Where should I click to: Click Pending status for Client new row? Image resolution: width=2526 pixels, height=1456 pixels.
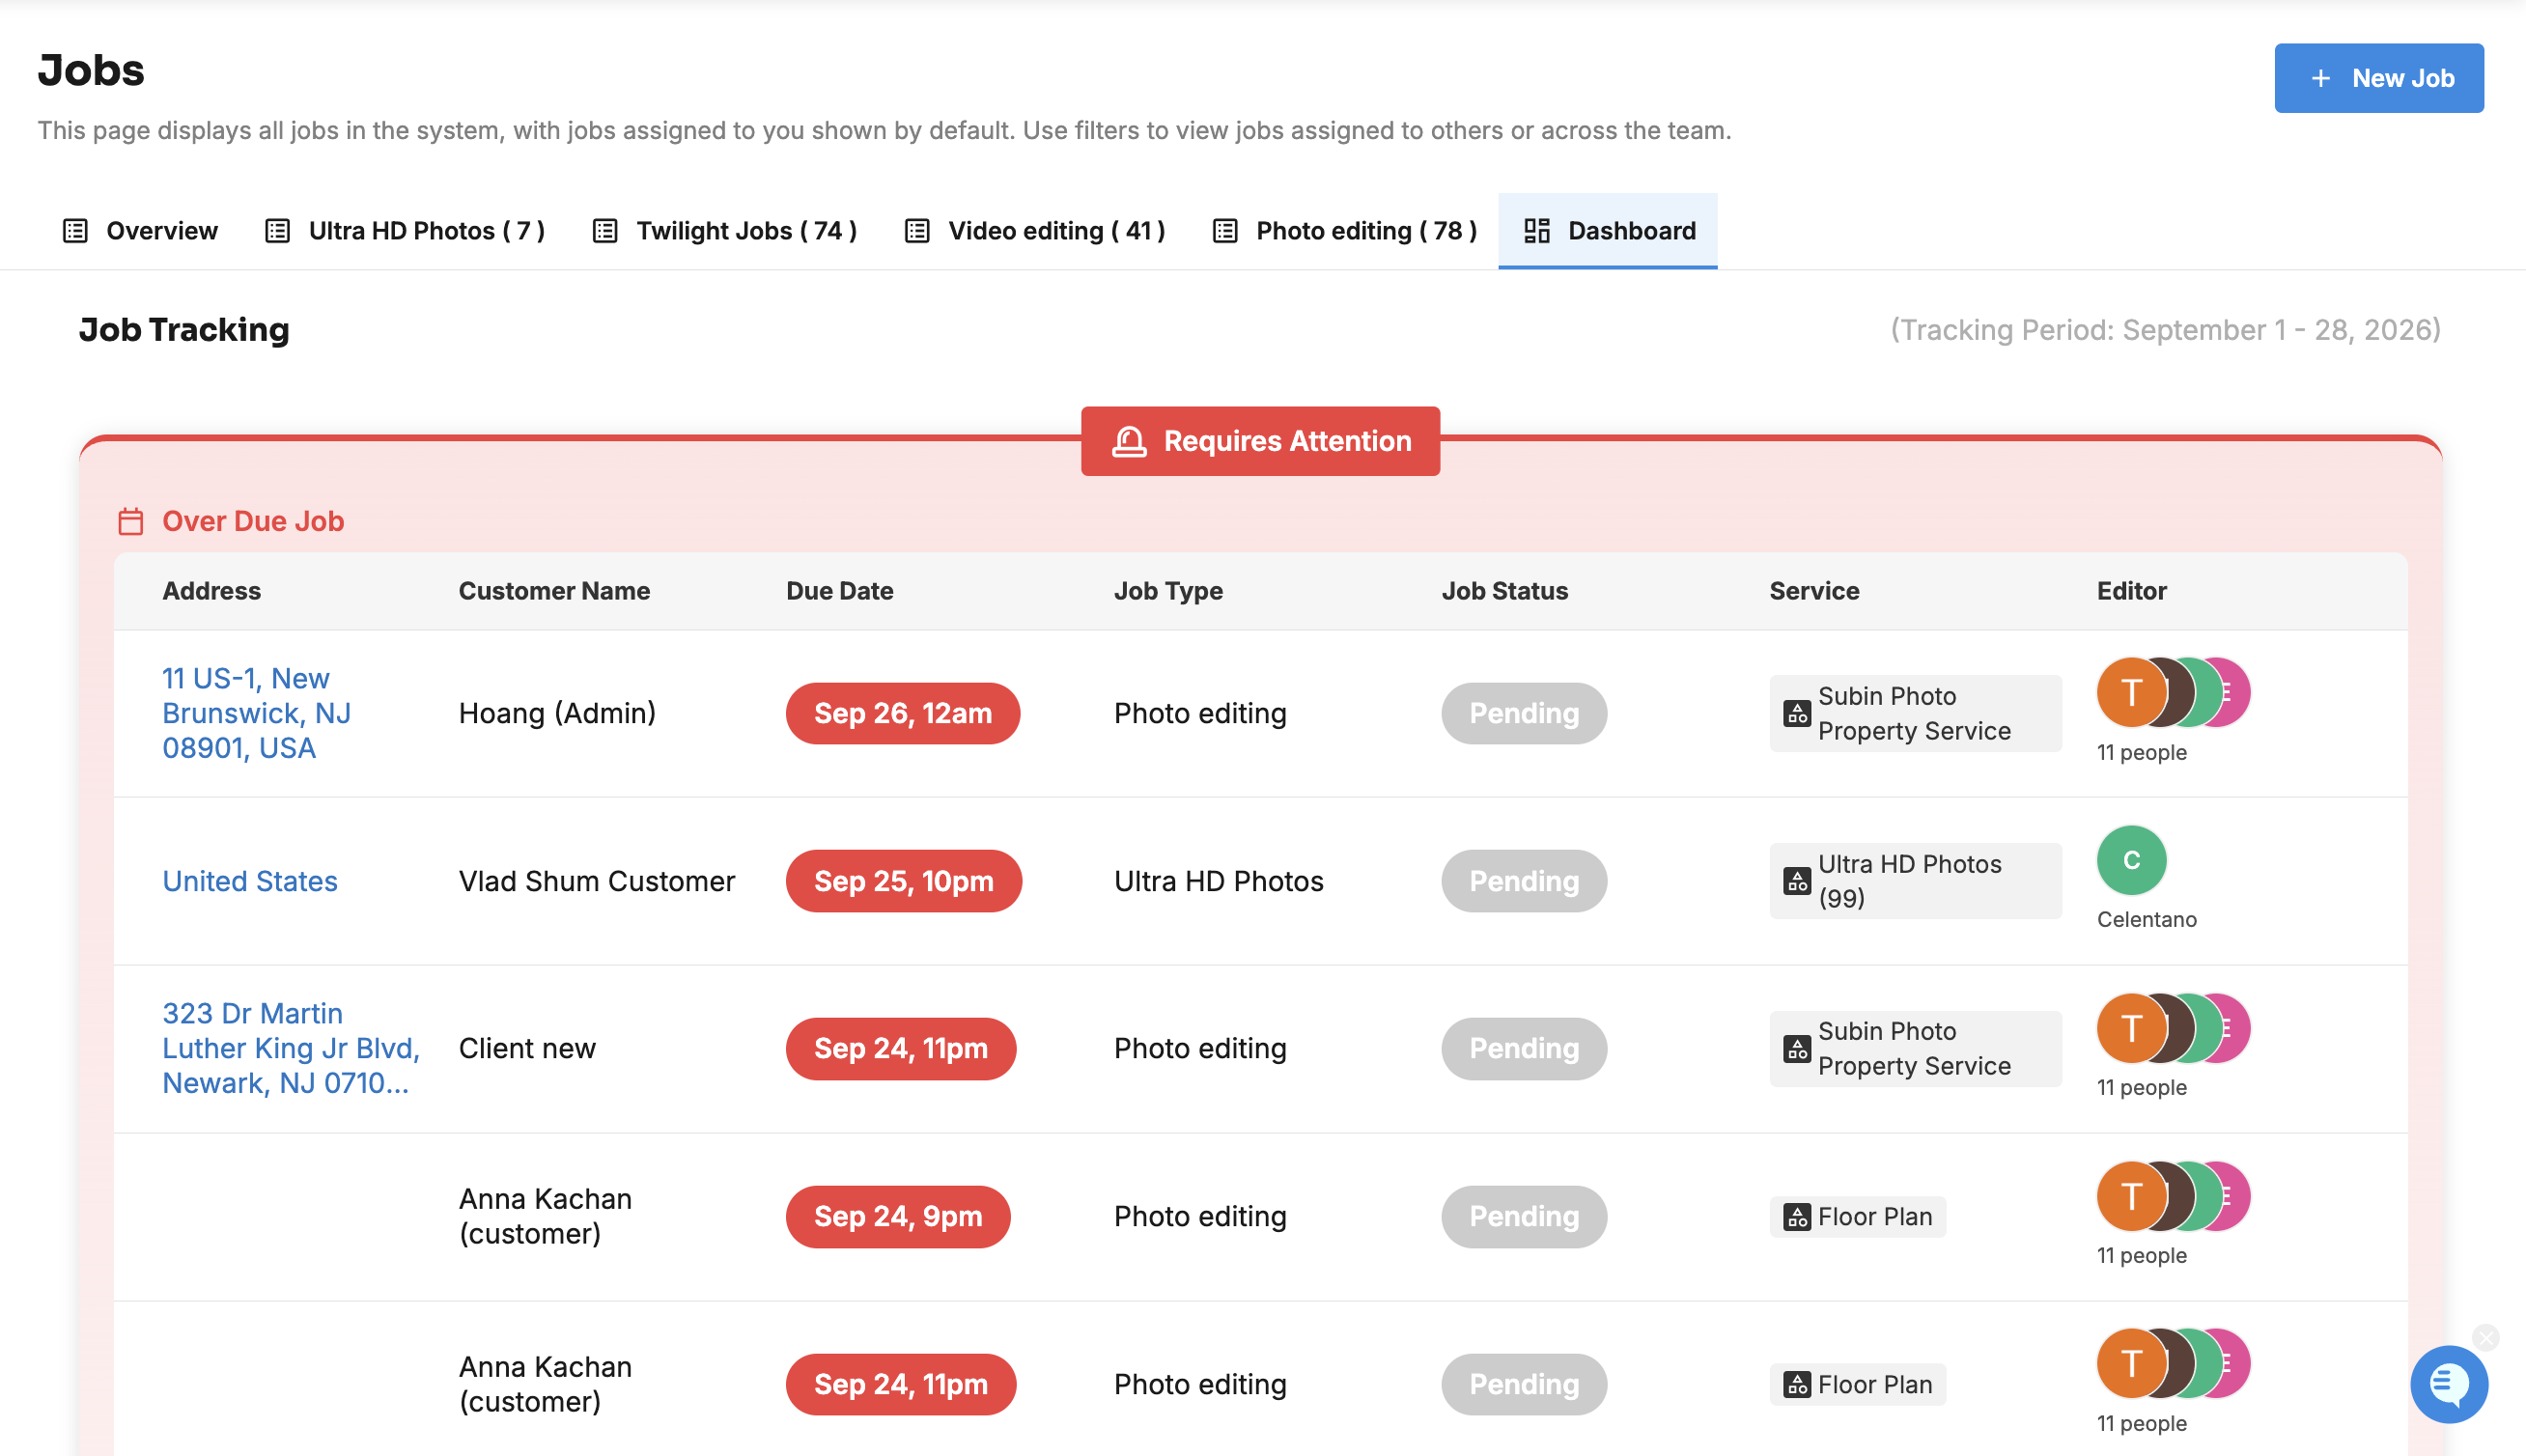1523,1048
